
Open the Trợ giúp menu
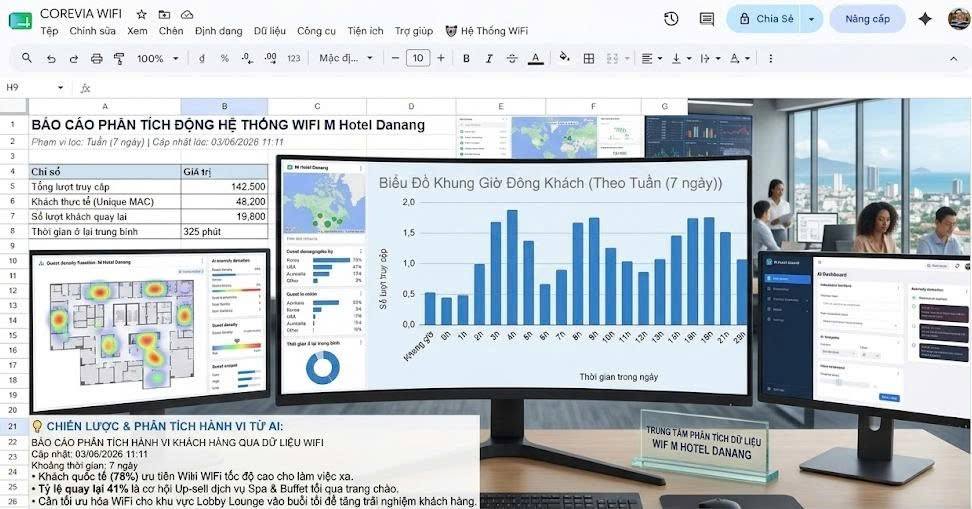[413, 31]
